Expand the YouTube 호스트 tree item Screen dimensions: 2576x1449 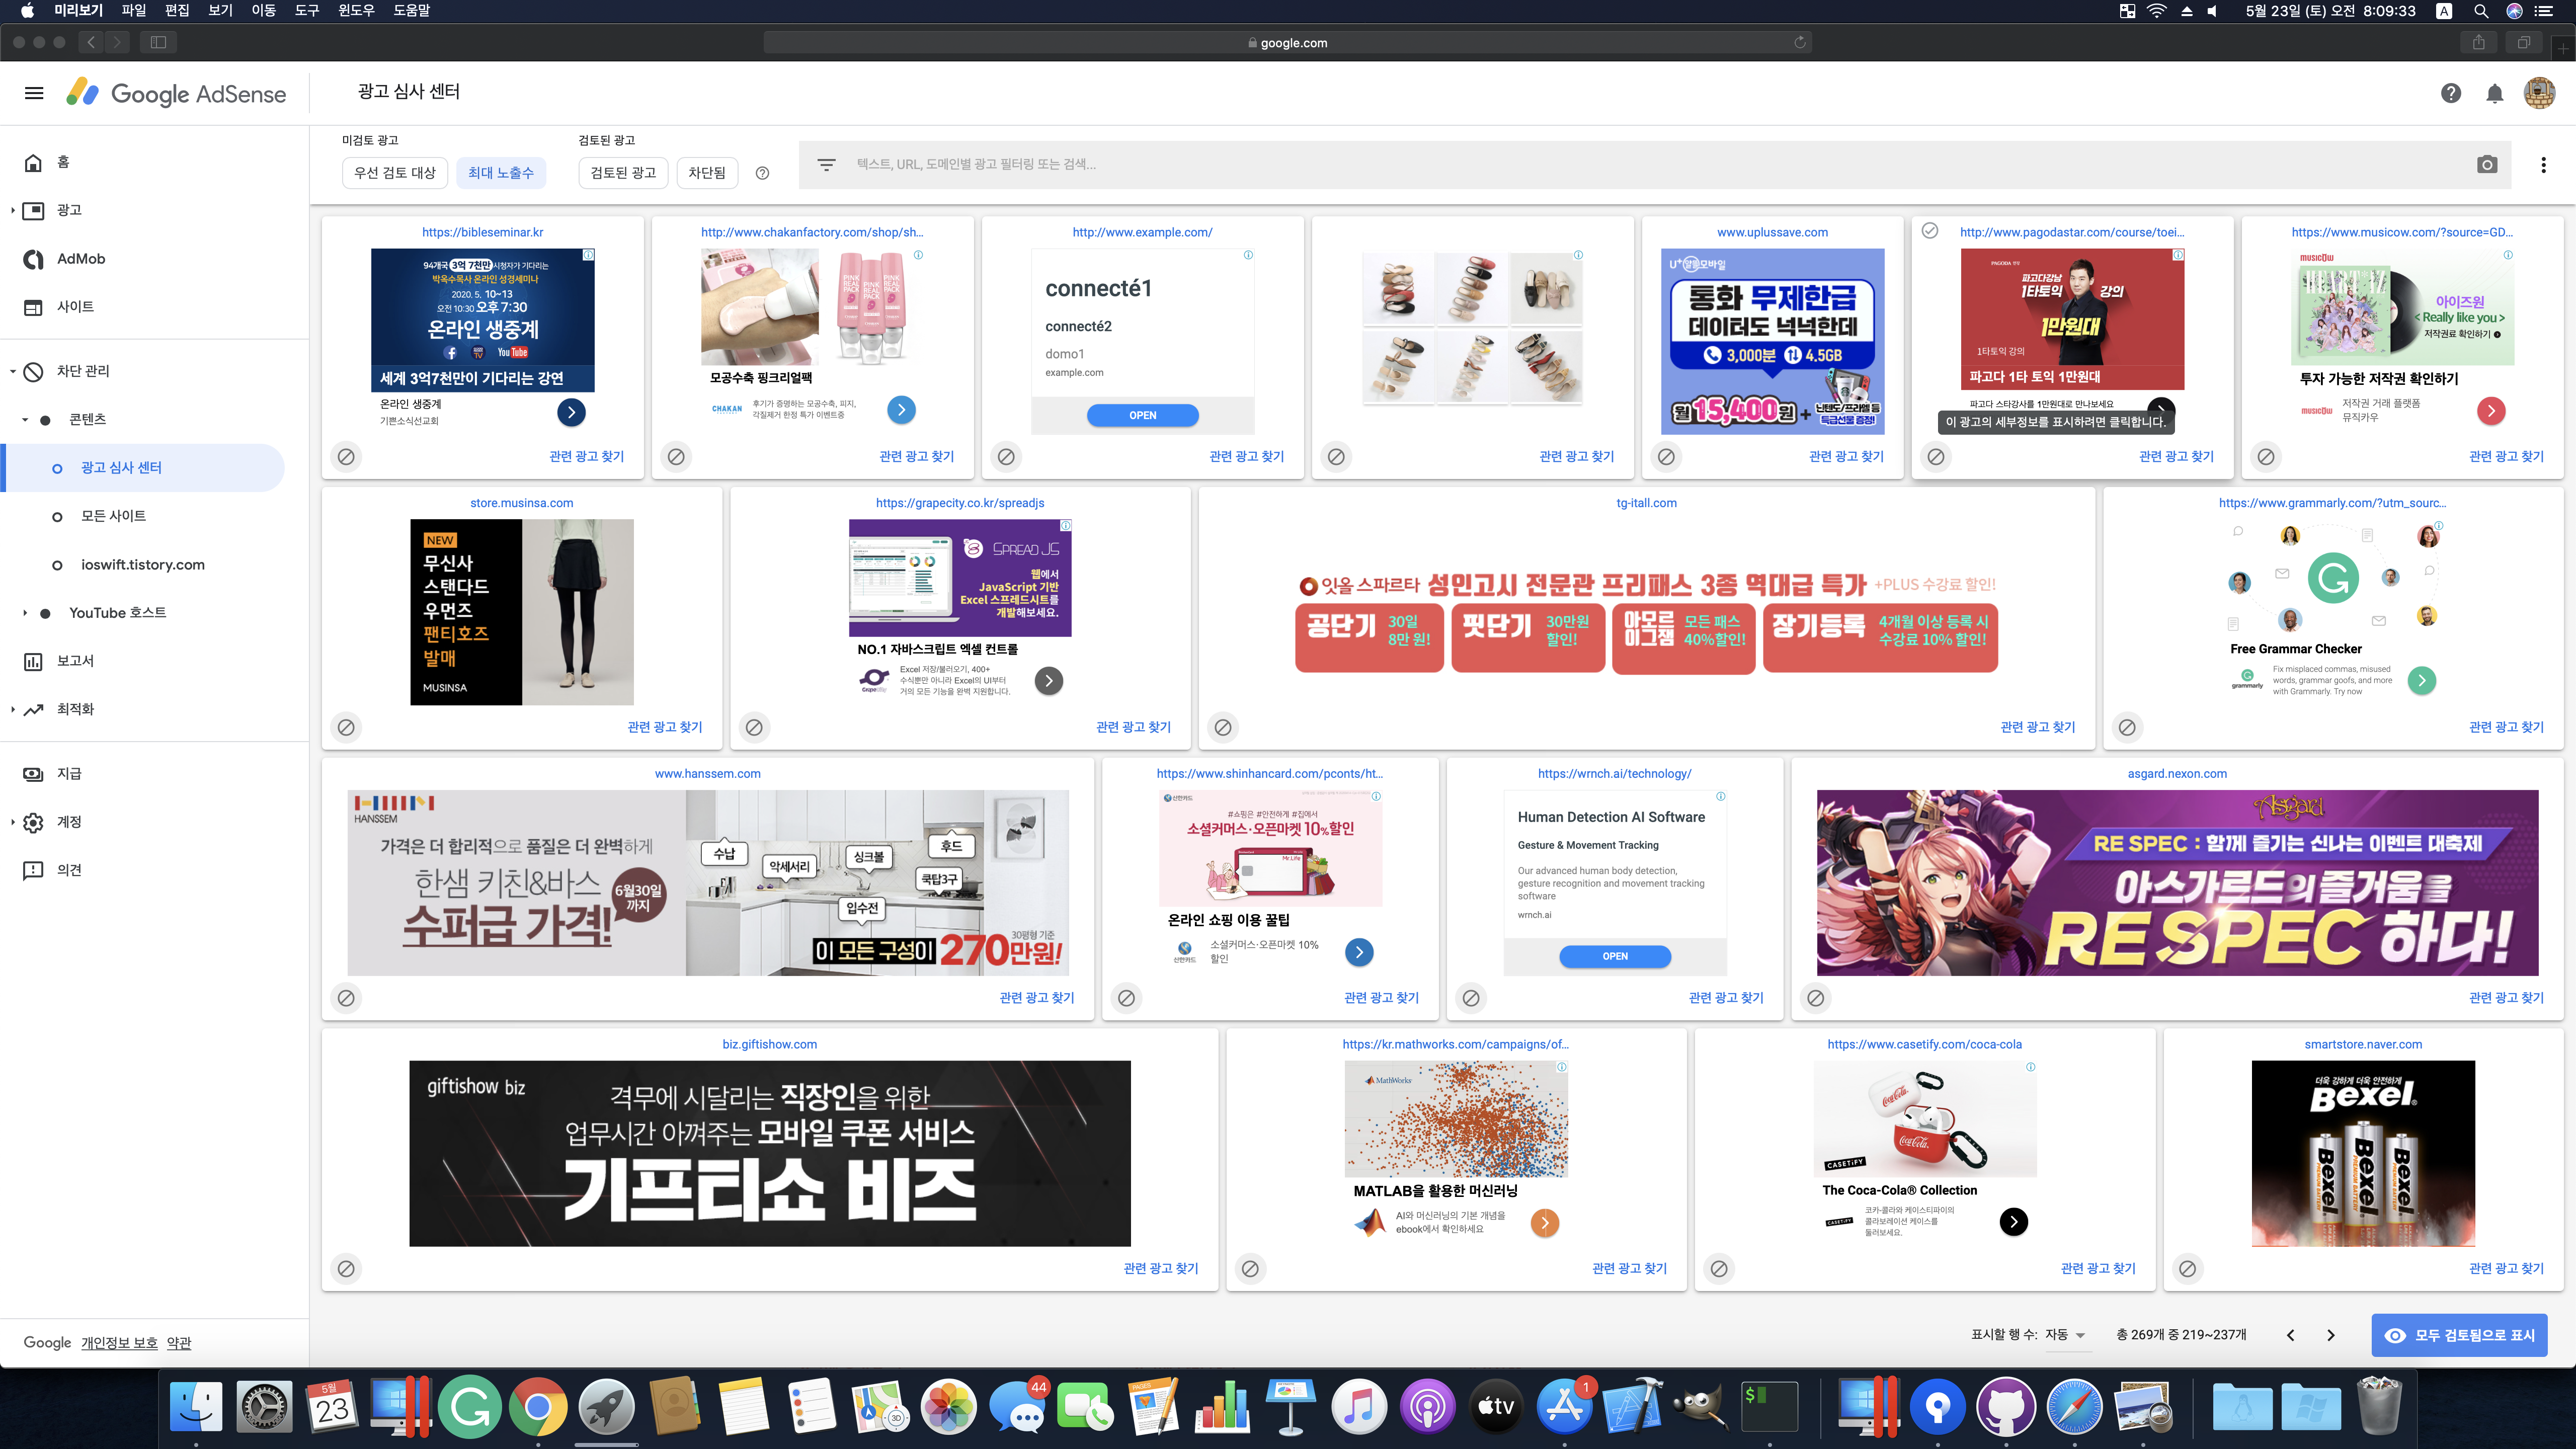pos(25,613)
